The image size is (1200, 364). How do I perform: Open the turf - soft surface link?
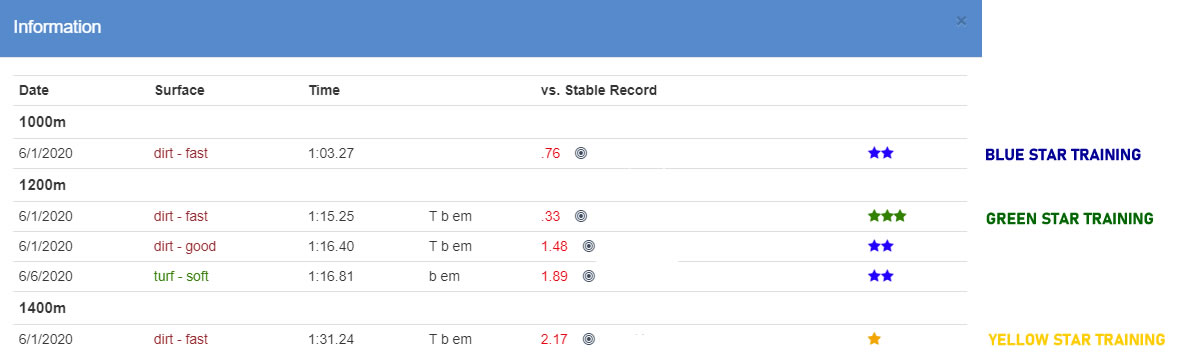tap(181, 276)
